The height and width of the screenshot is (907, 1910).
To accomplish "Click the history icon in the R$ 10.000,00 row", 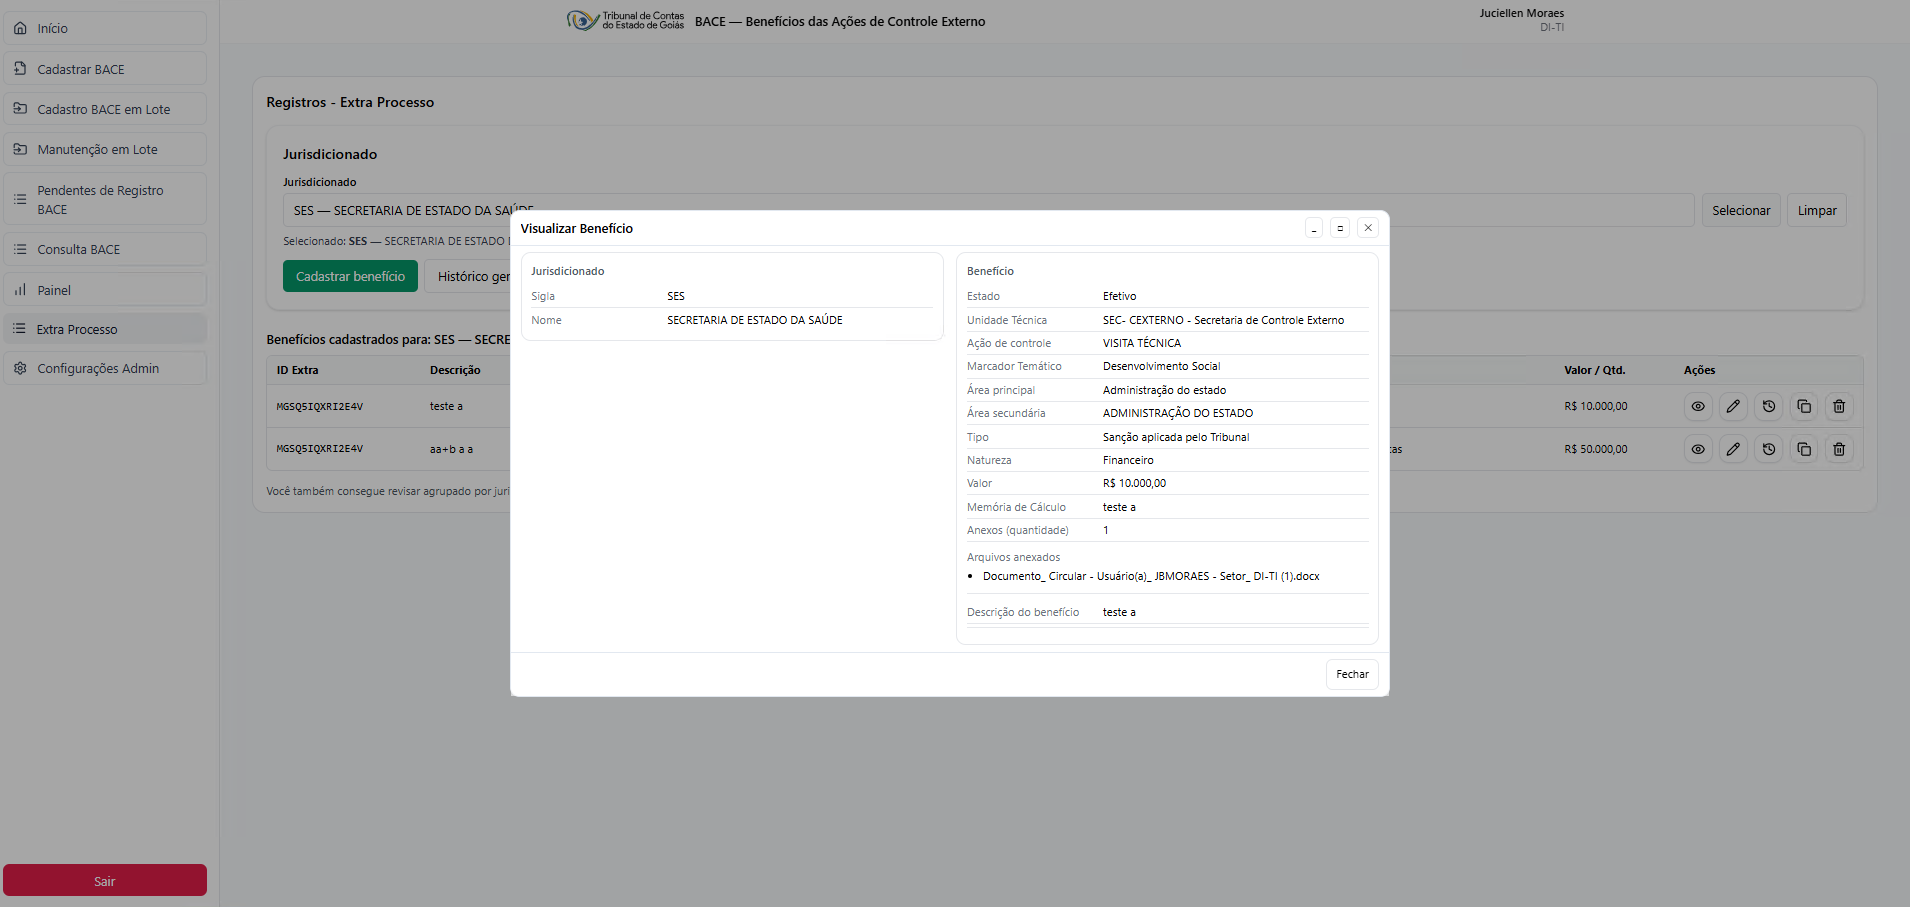I will click(1769, 407).
